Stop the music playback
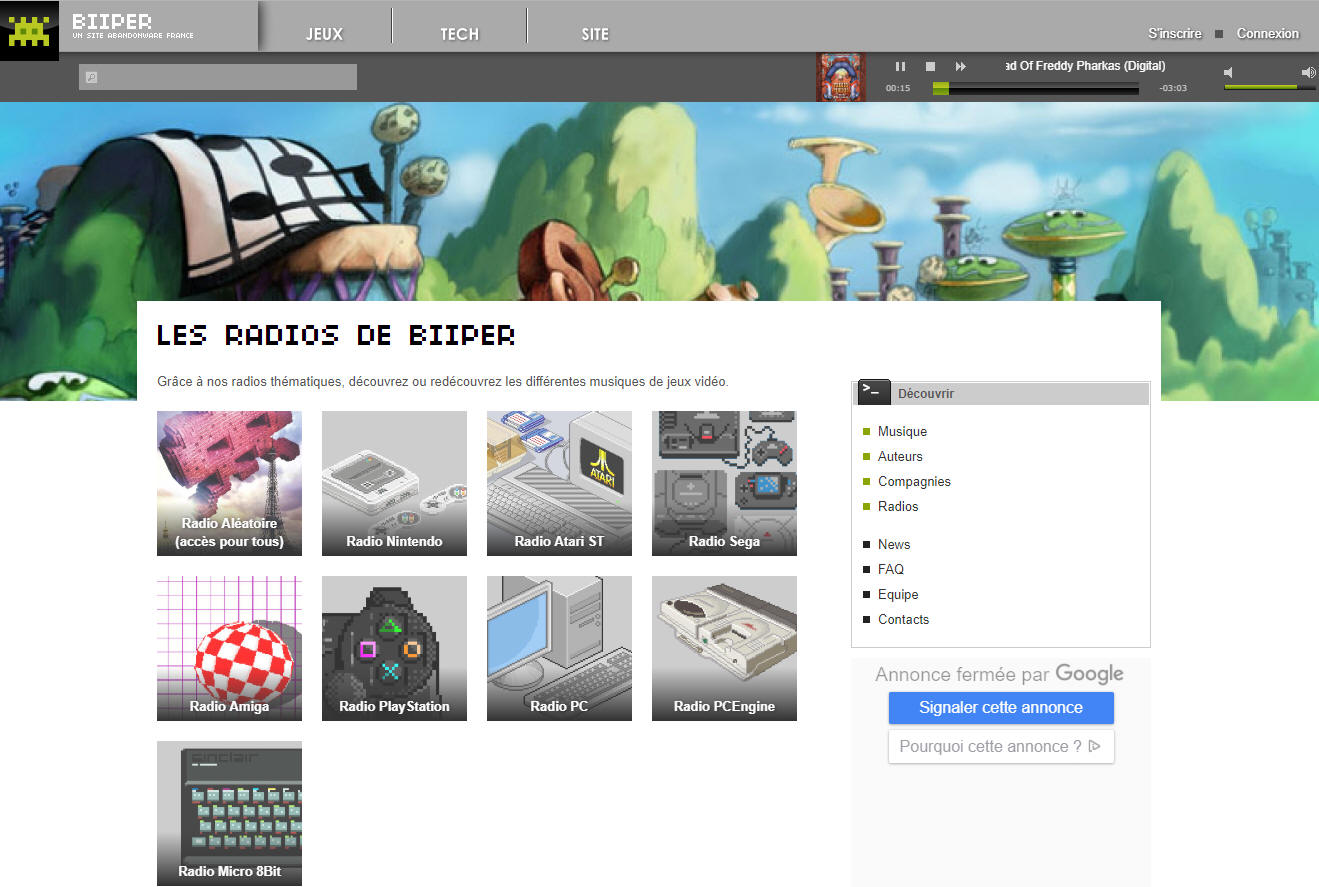This screenshot has width=1319, height=887. click(930, 66)
